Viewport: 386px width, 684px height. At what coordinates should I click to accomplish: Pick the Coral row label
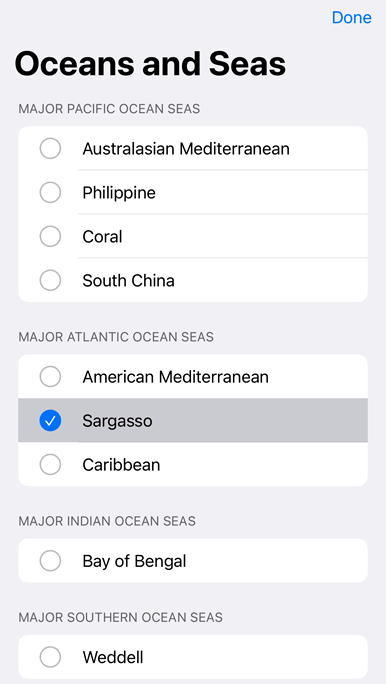[x=102, y=237]
